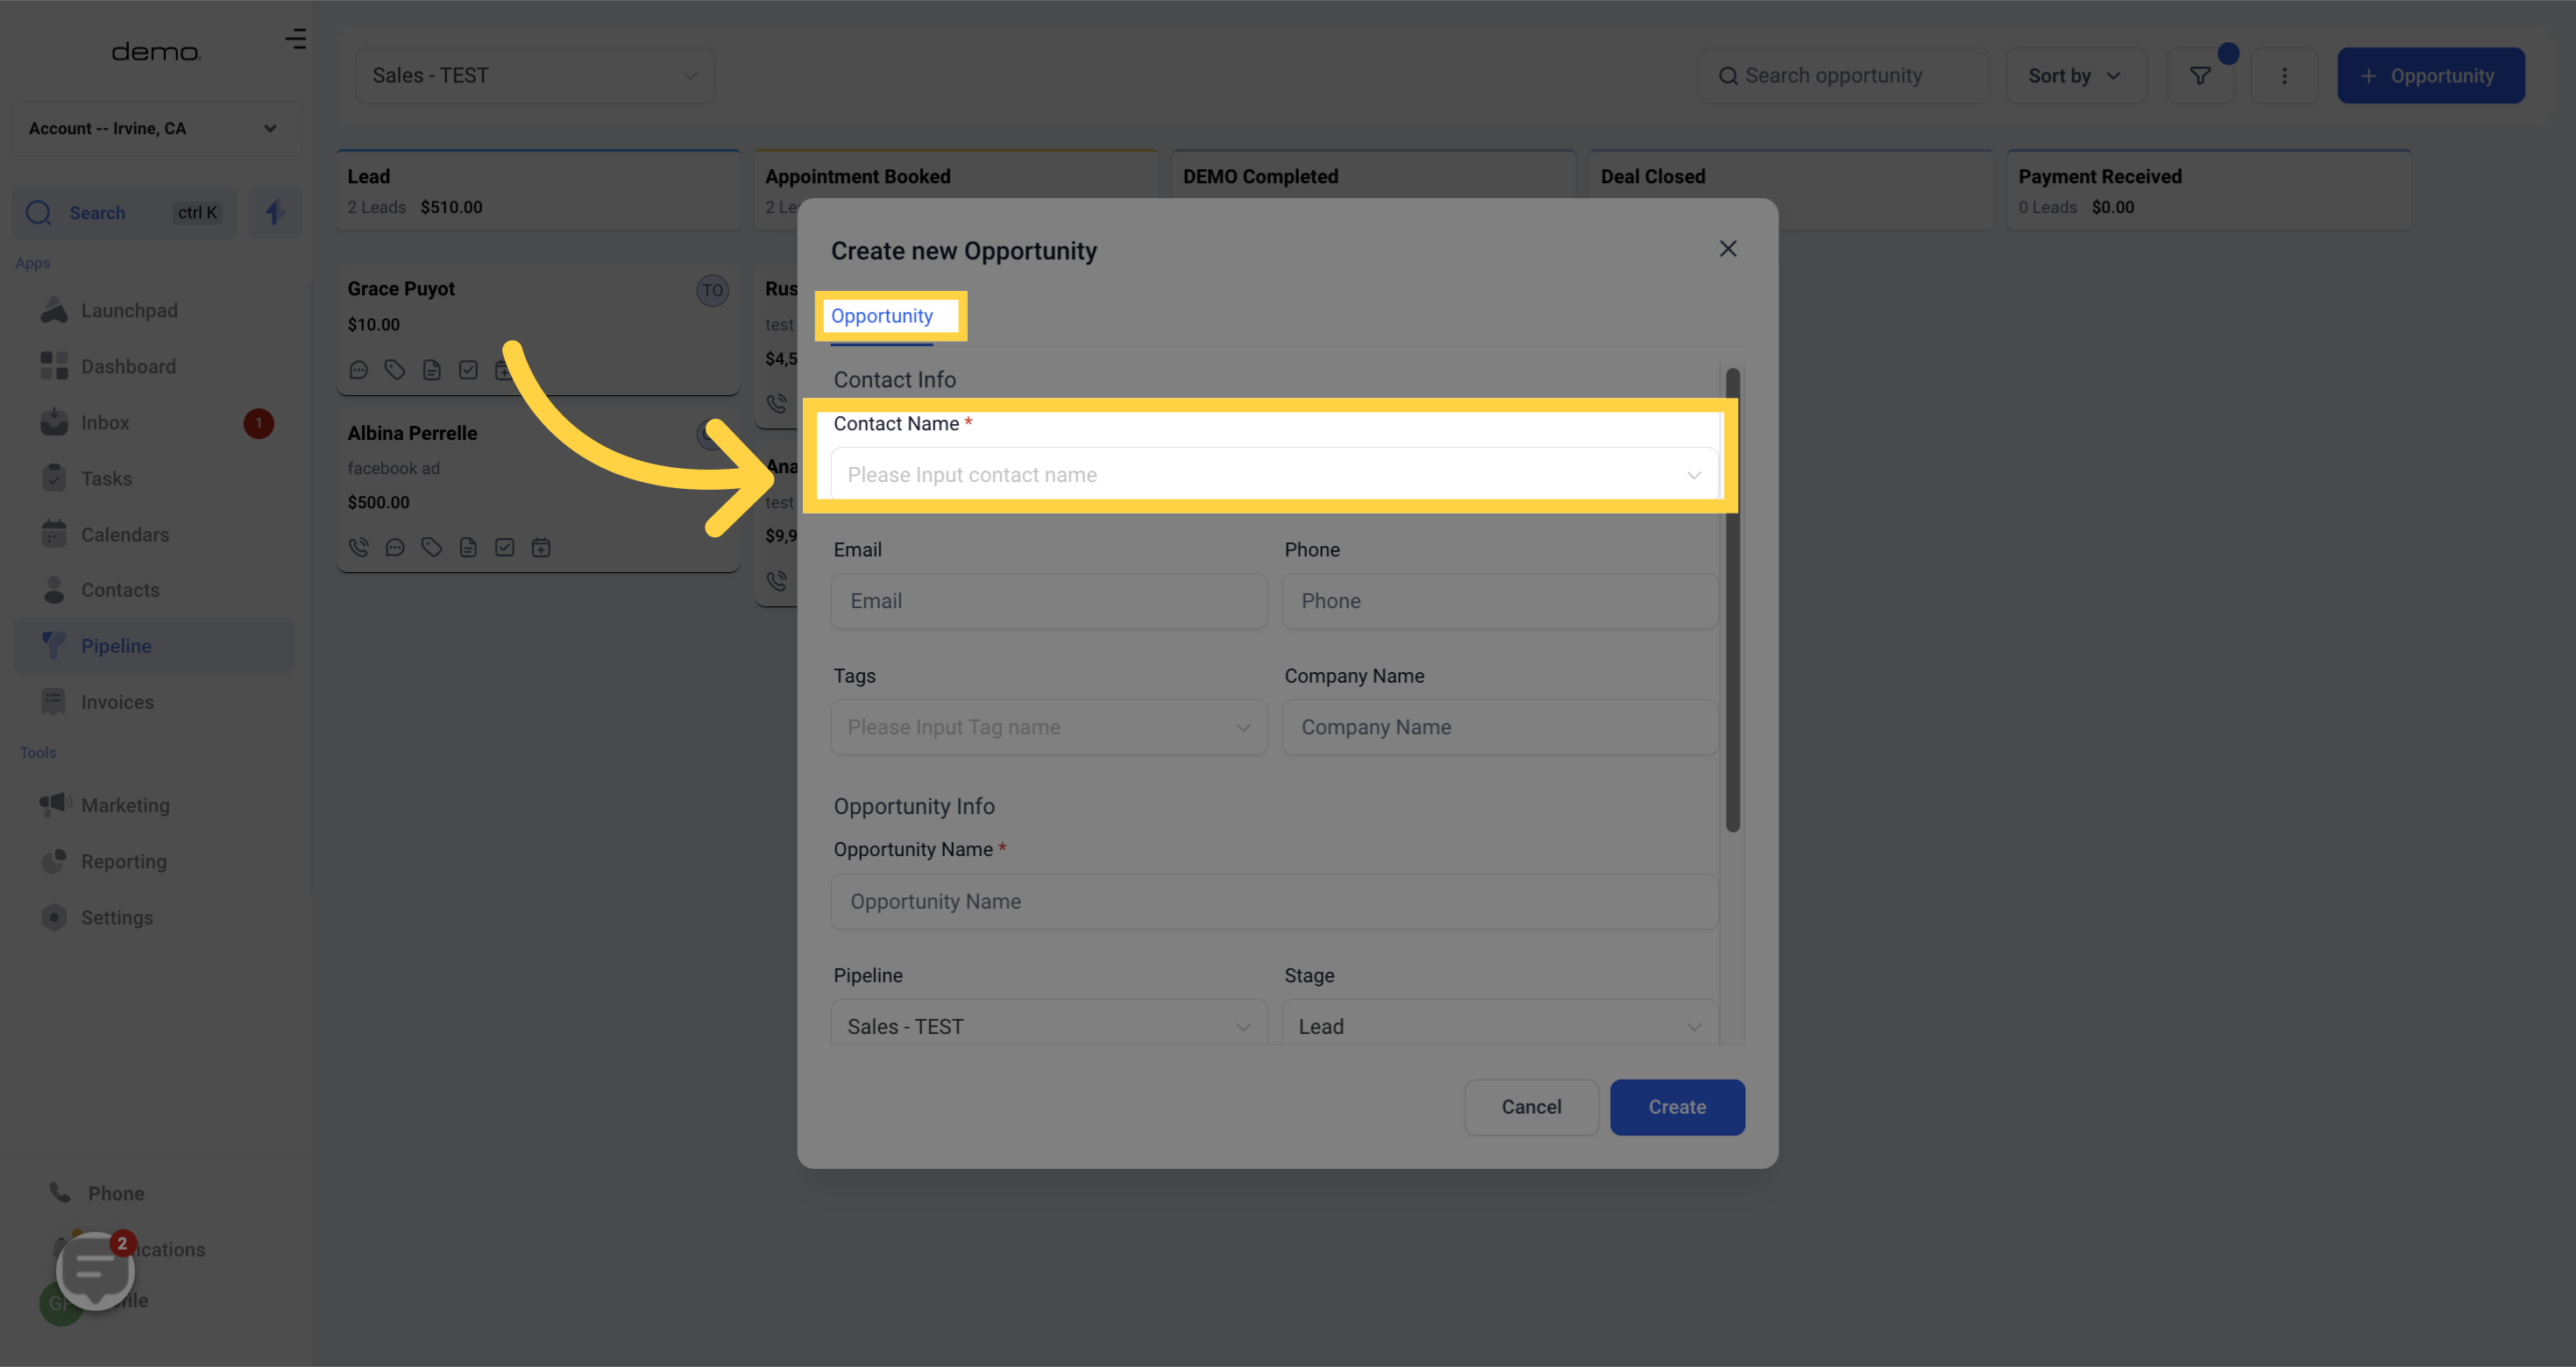This screenshot has height=1367, width=2576.
Task: Open the Sales - TEST pipeline selector
Action: tap(534, 76)
